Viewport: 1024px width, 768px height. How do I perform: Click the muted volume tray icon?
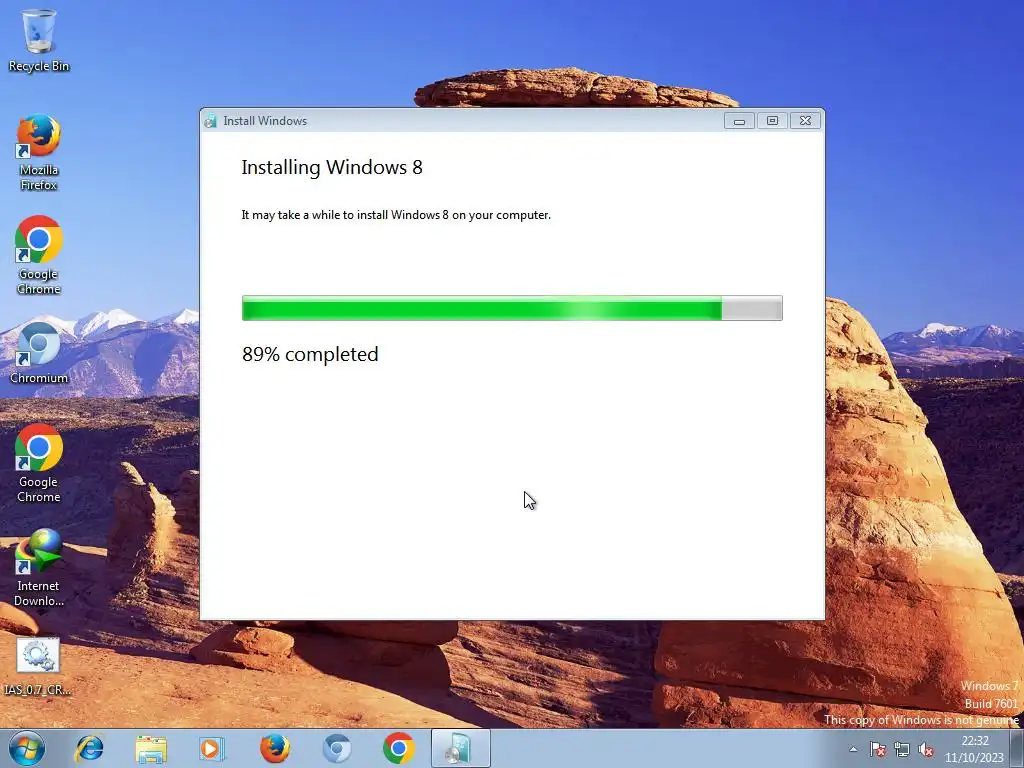point(925,749)
